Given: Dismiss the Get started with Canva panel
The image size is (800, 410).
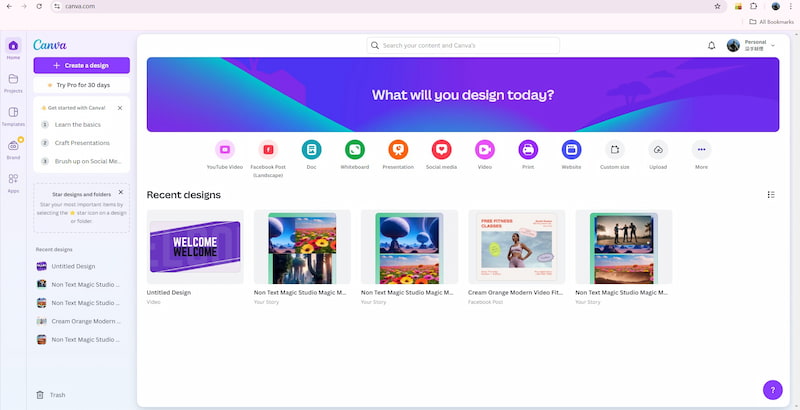Looking at the screenshot, I should 120,107.
